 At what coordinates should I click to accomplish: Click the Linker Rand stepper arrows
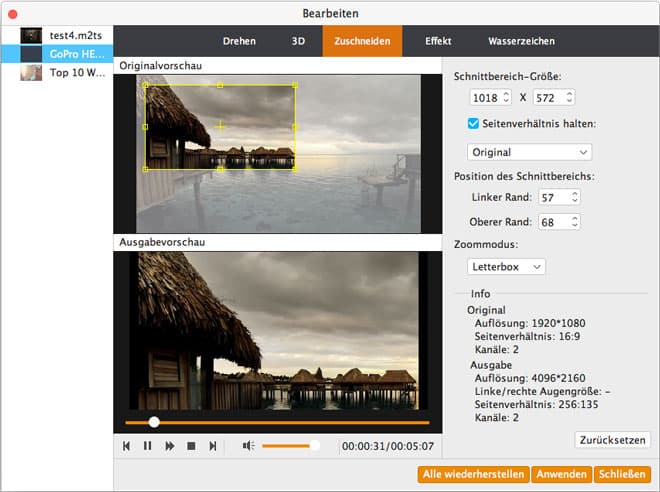pyautogui.click(x=574, y=198)
